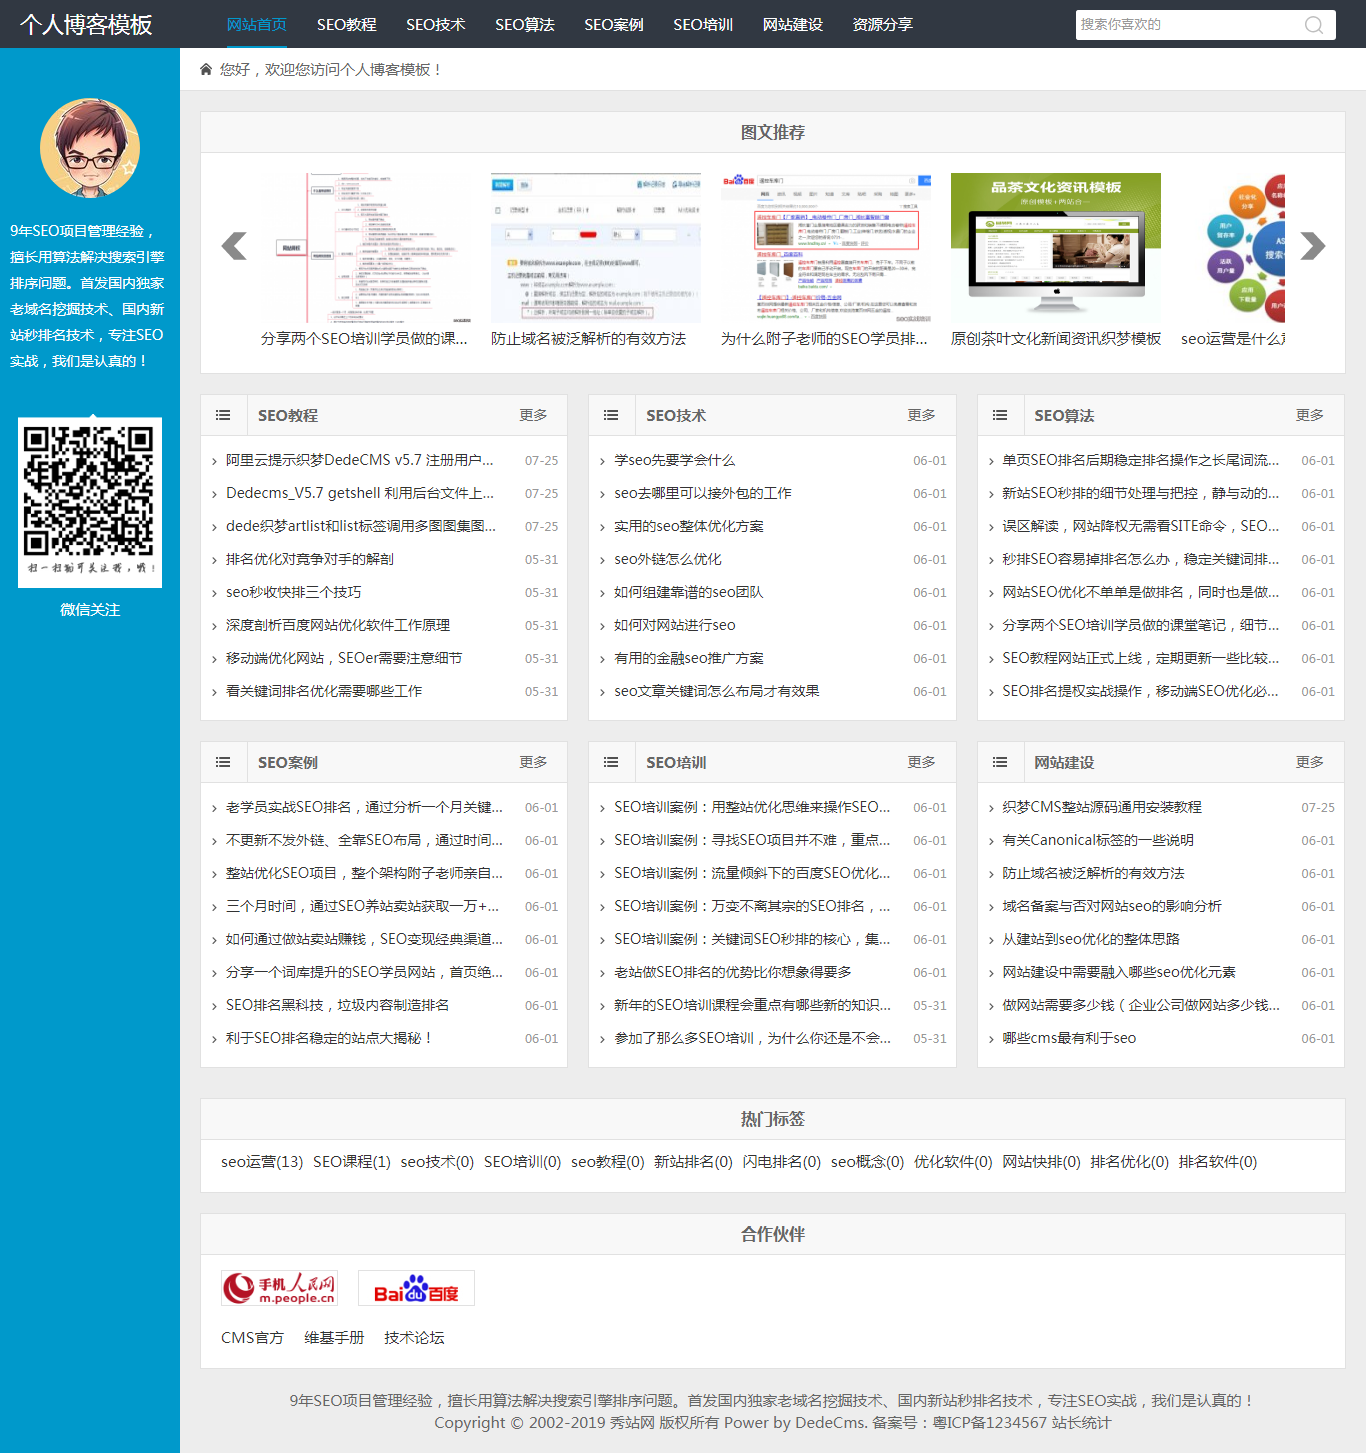Open article 学seo先要学会什么

pos(674,460)
